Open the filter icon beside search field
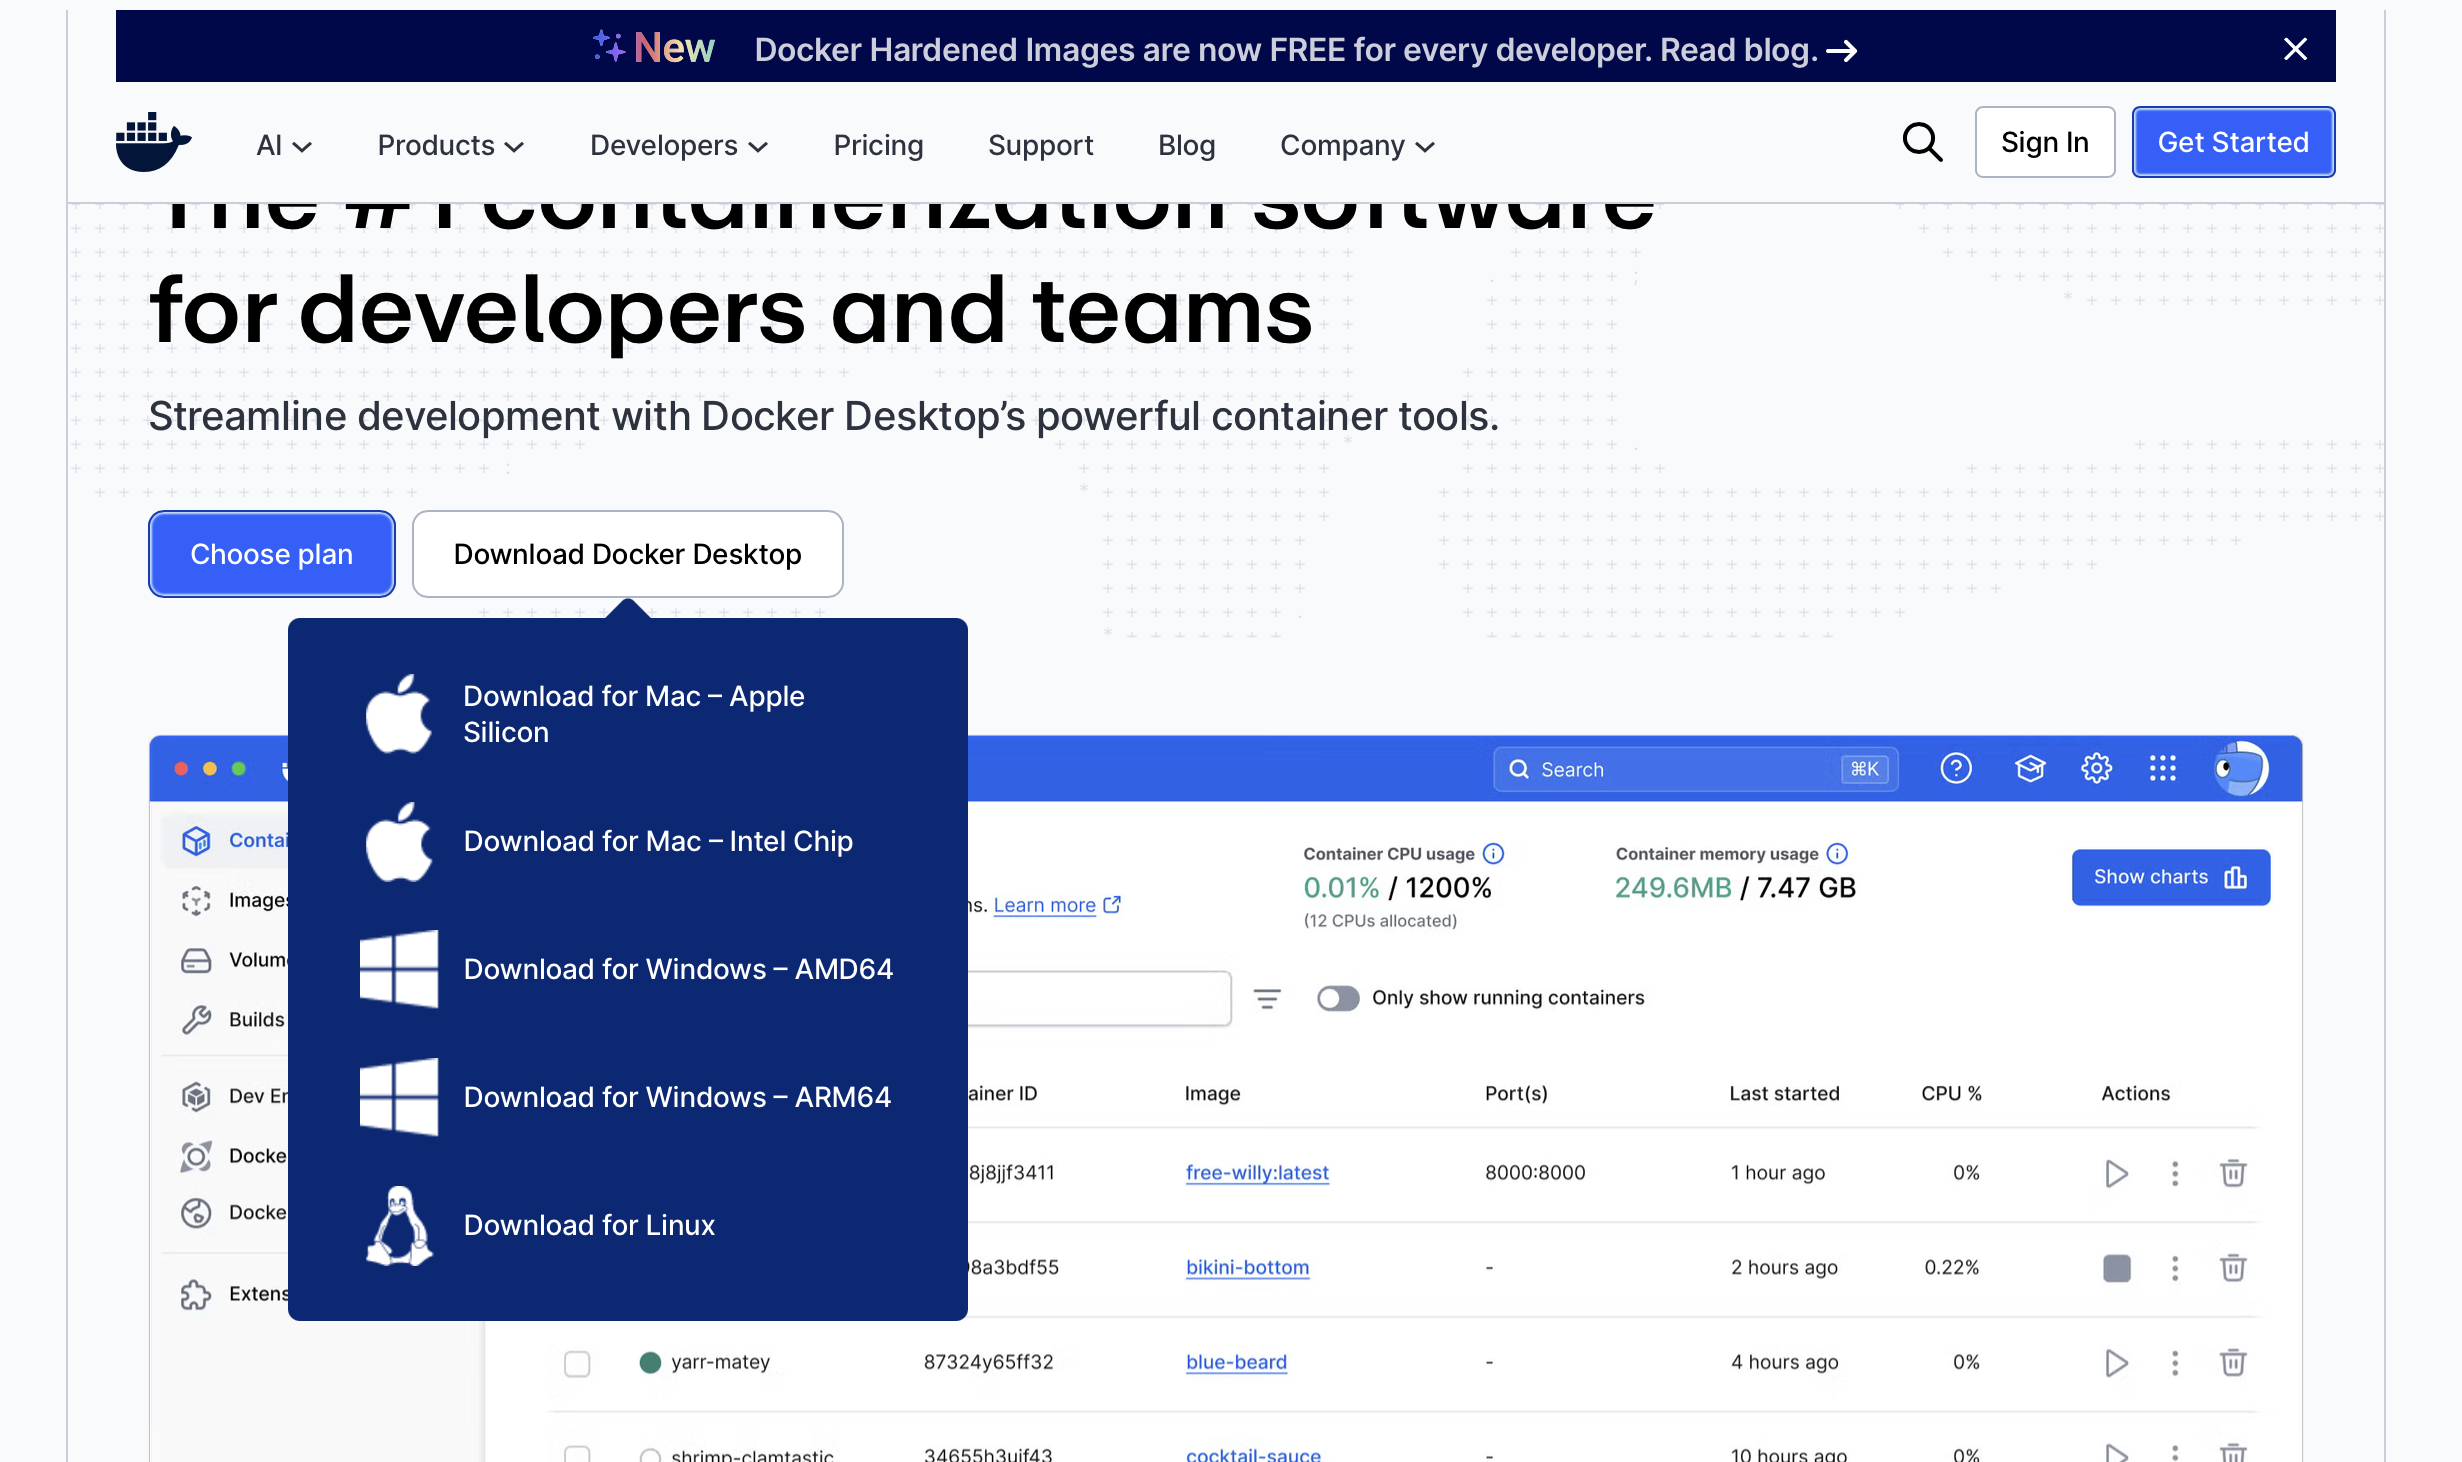 [1267, 998]
